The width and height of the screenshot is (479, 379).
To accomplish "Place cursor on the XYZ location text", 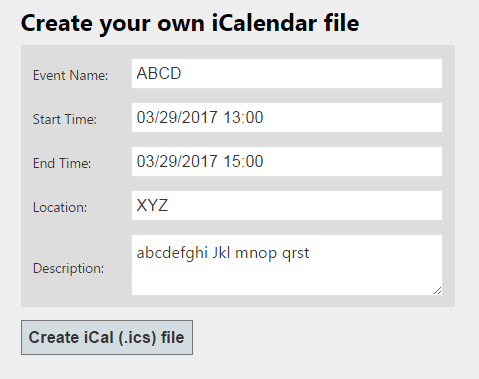I will [x=152, y=205].
